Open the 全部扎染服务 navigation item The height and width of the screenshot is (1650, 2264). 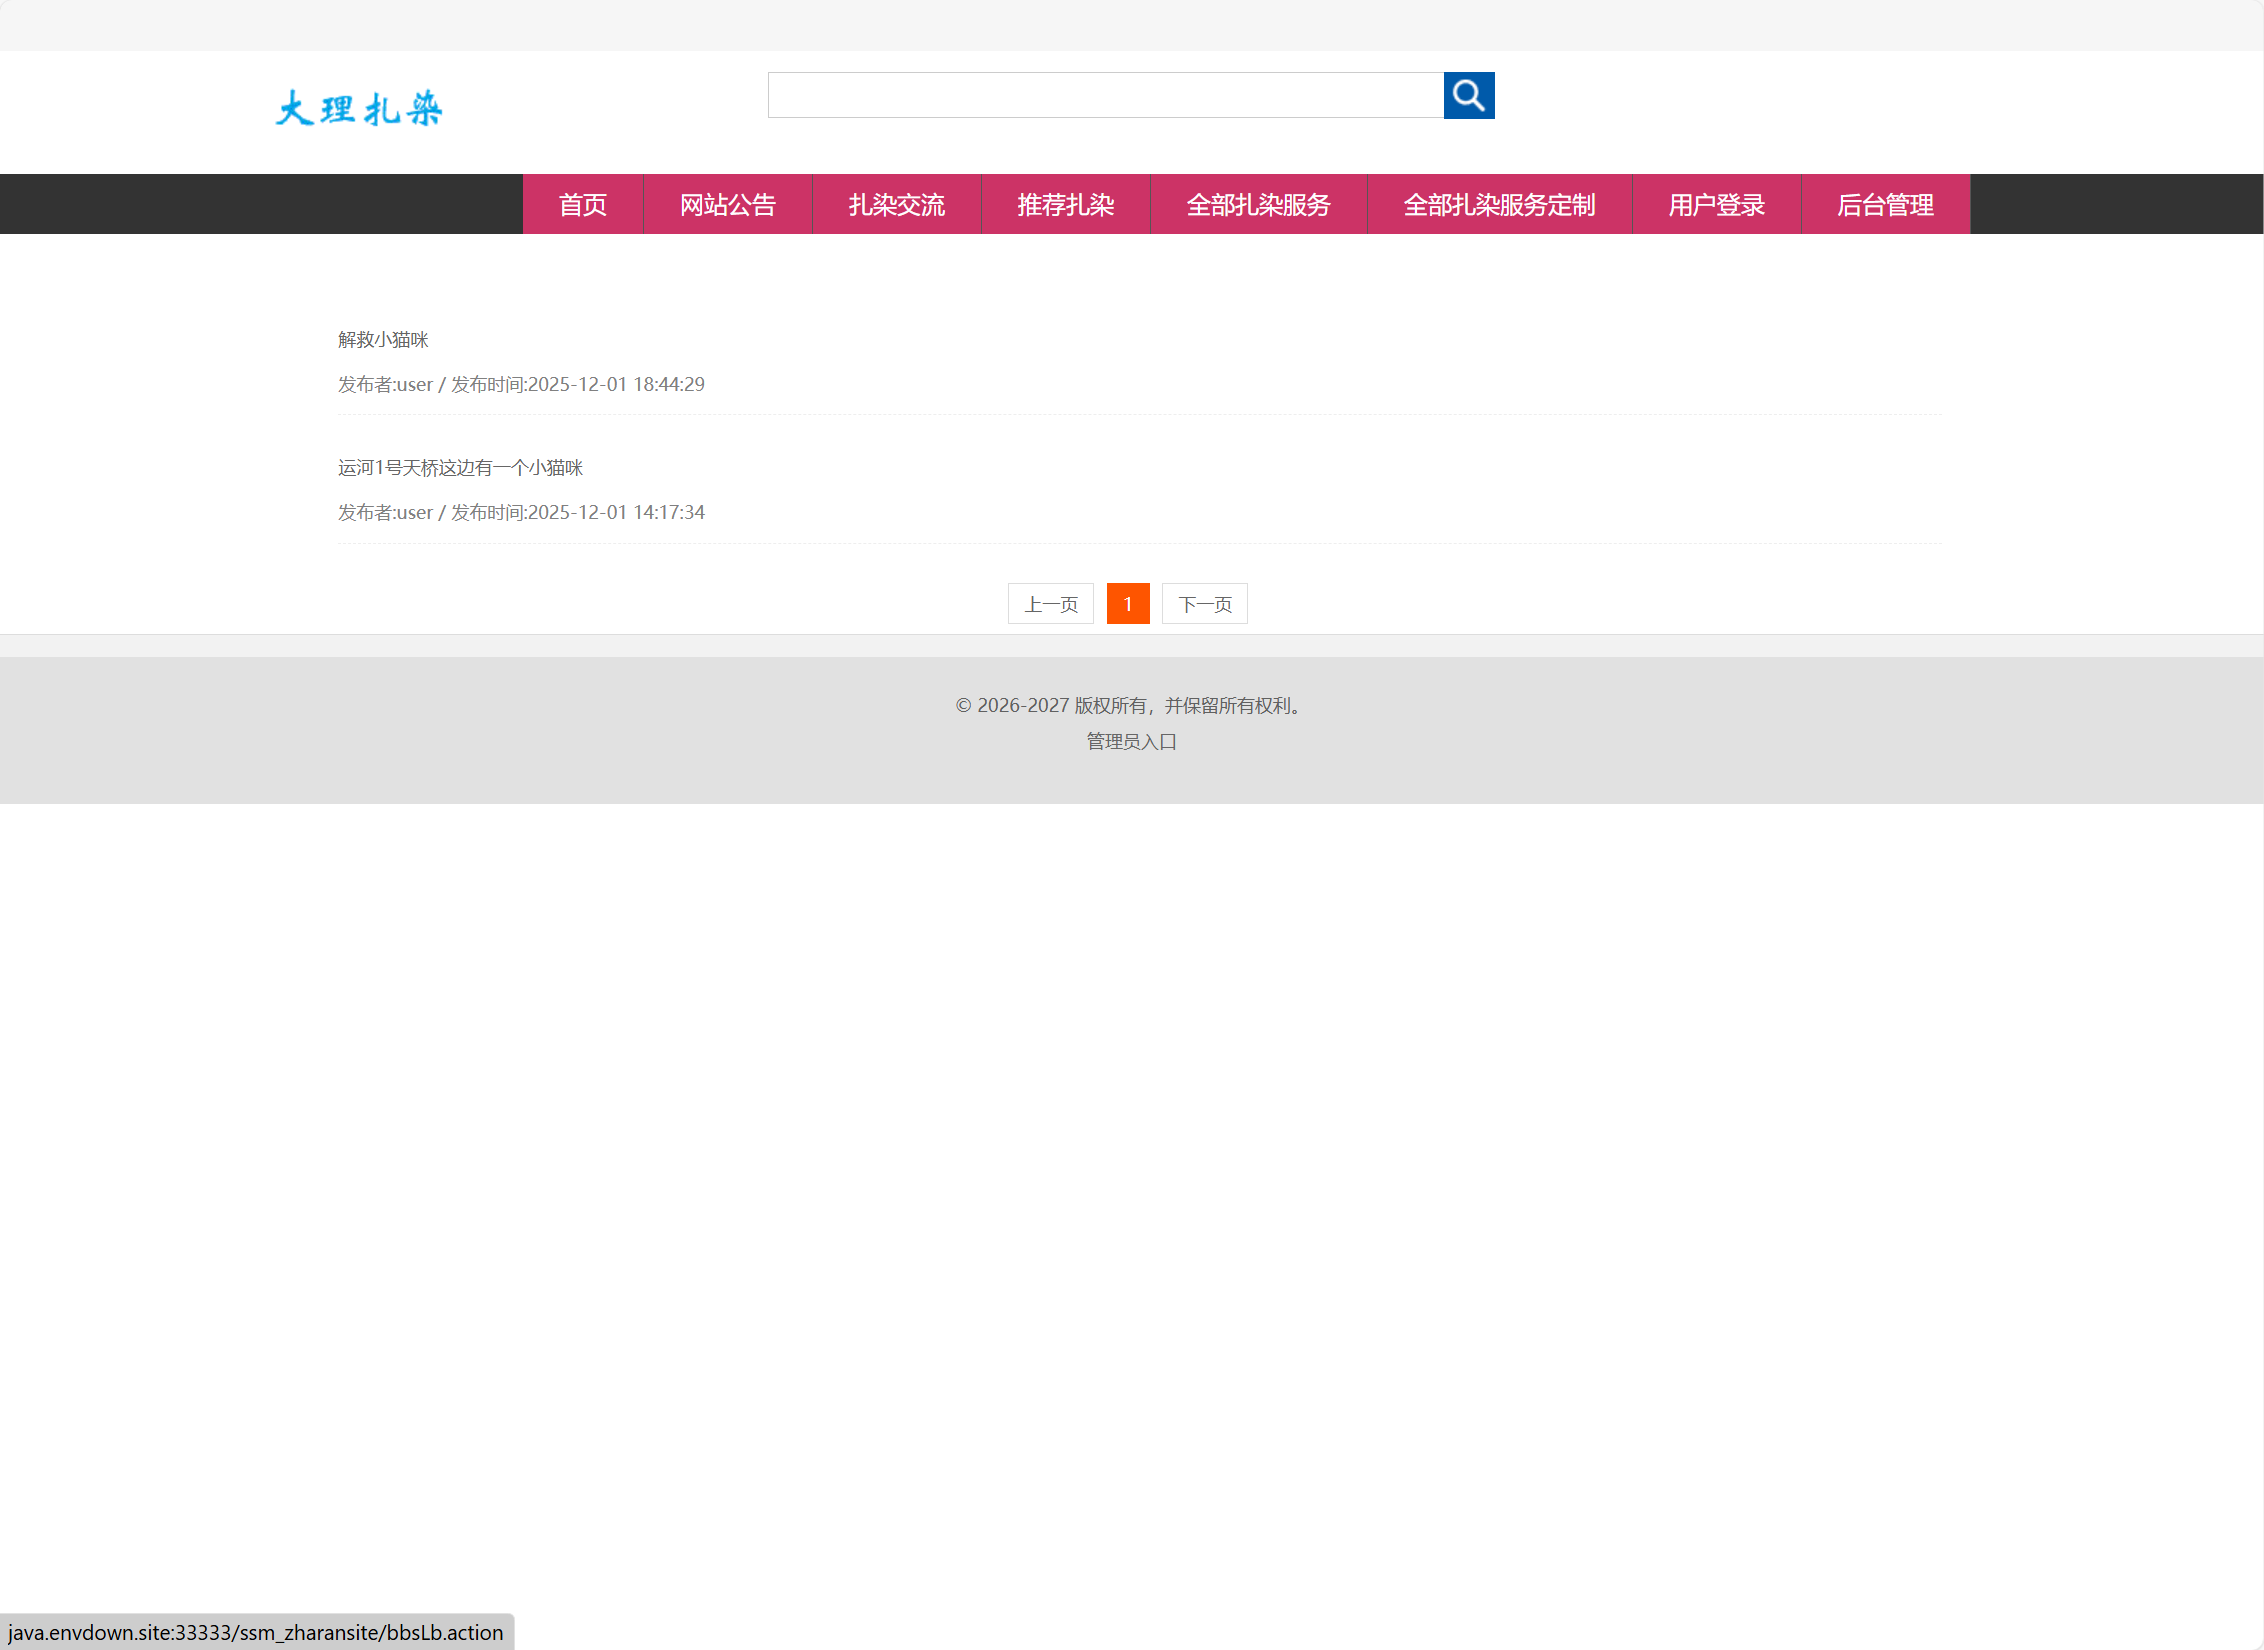pos(1258,205)
